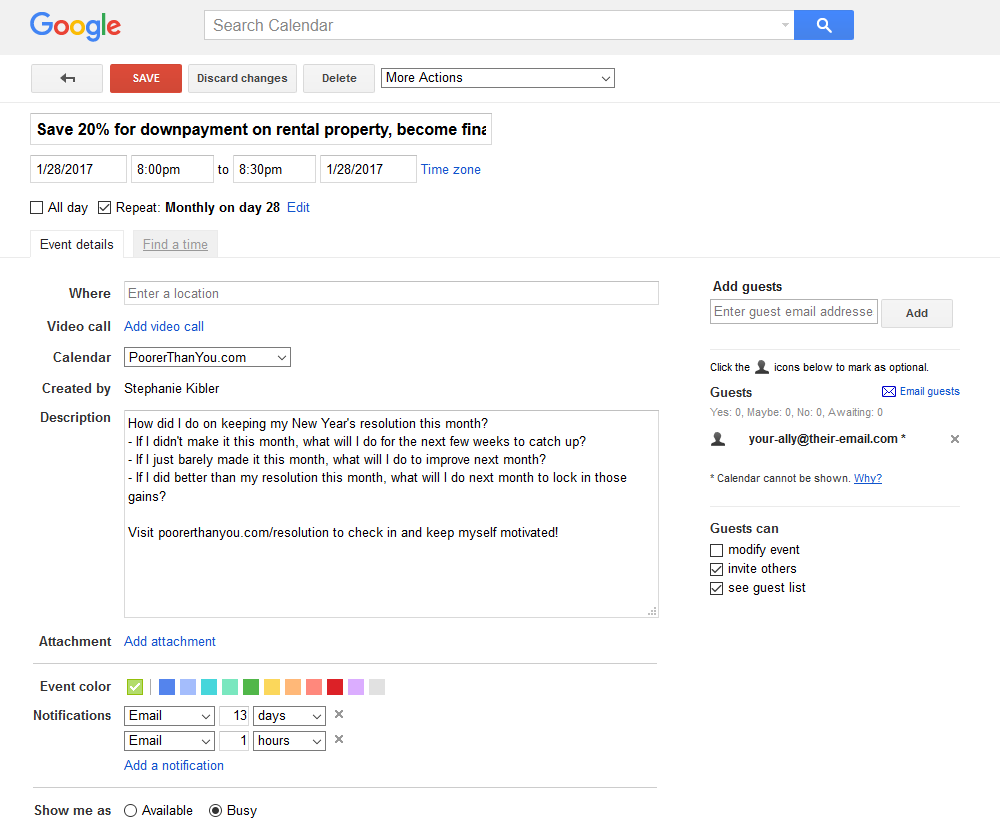This screenshot has width=1000, height=825.
Task: Enable guests can modify event
Action: point(717,550)
